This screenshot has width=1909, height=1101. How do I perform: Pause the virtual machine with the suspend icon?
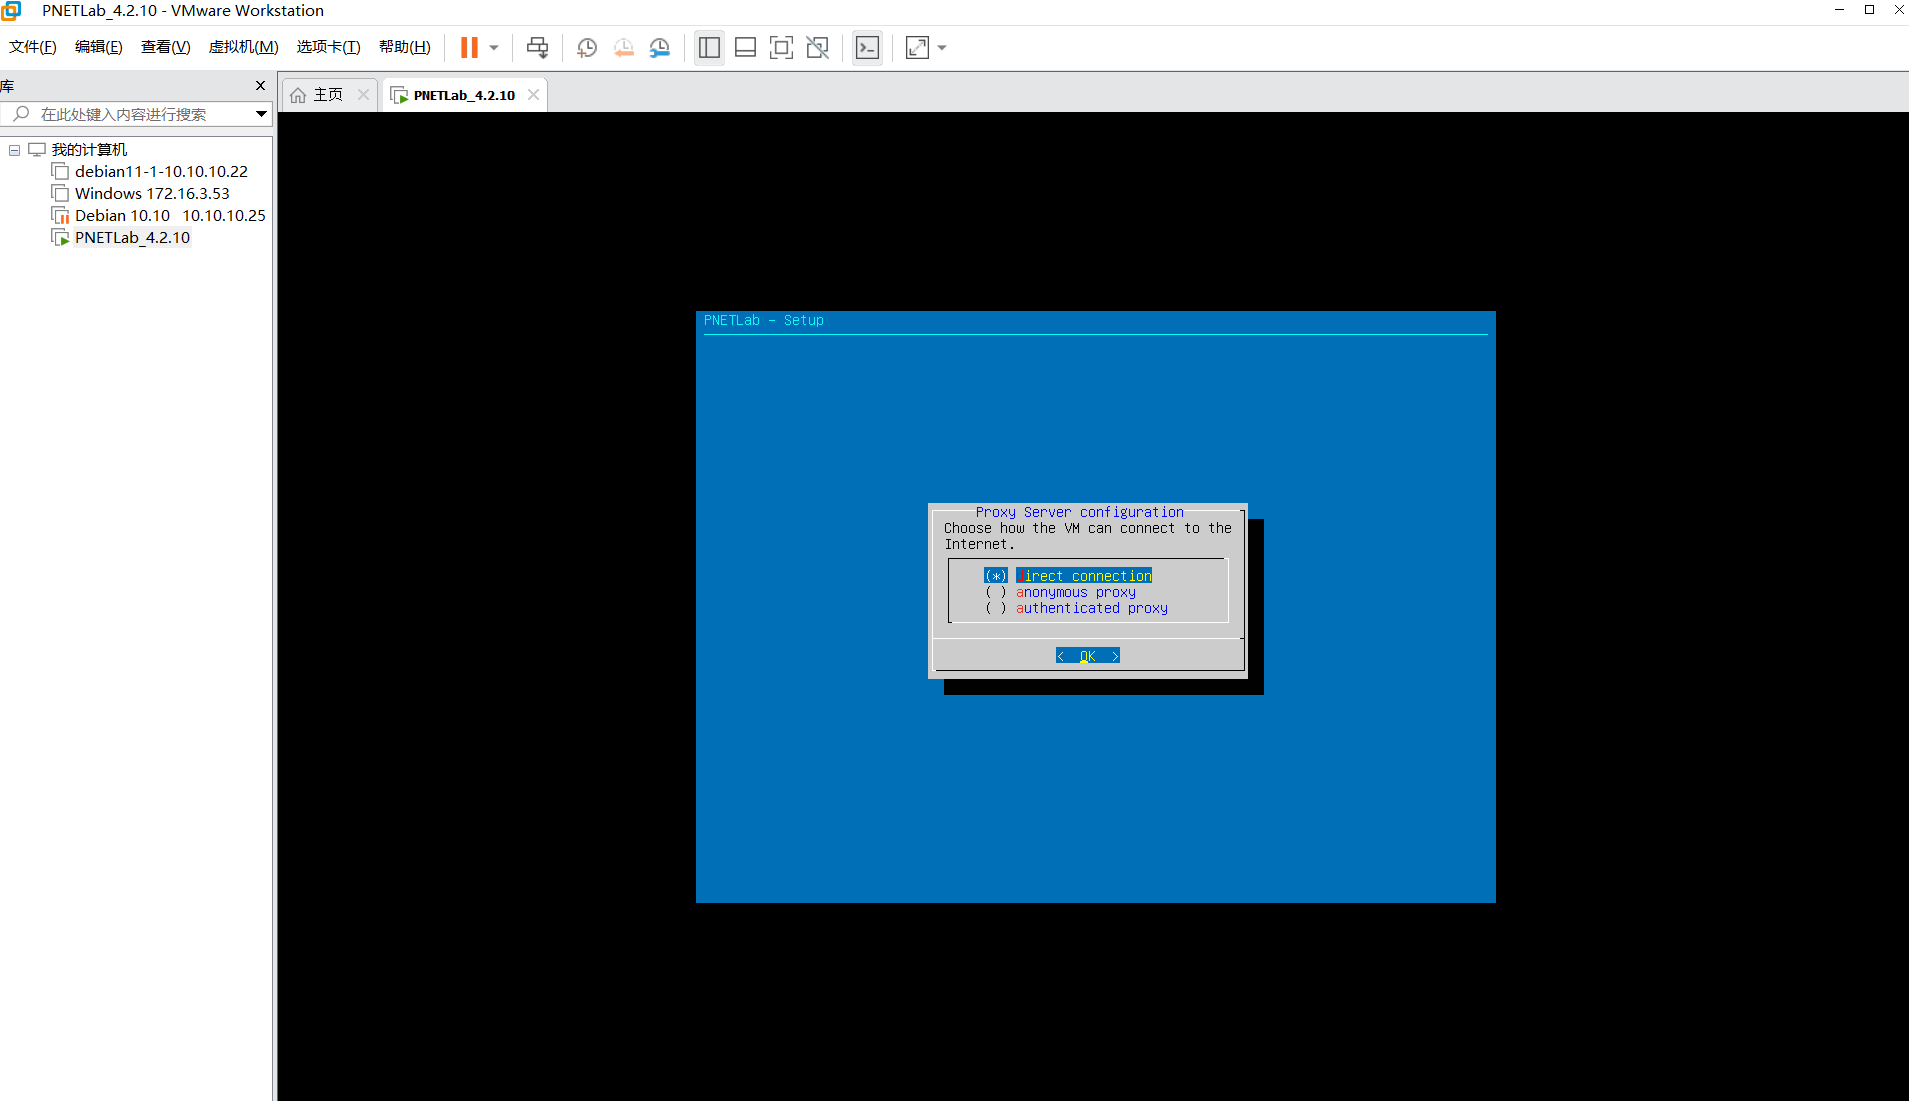(x=468, y=47)
